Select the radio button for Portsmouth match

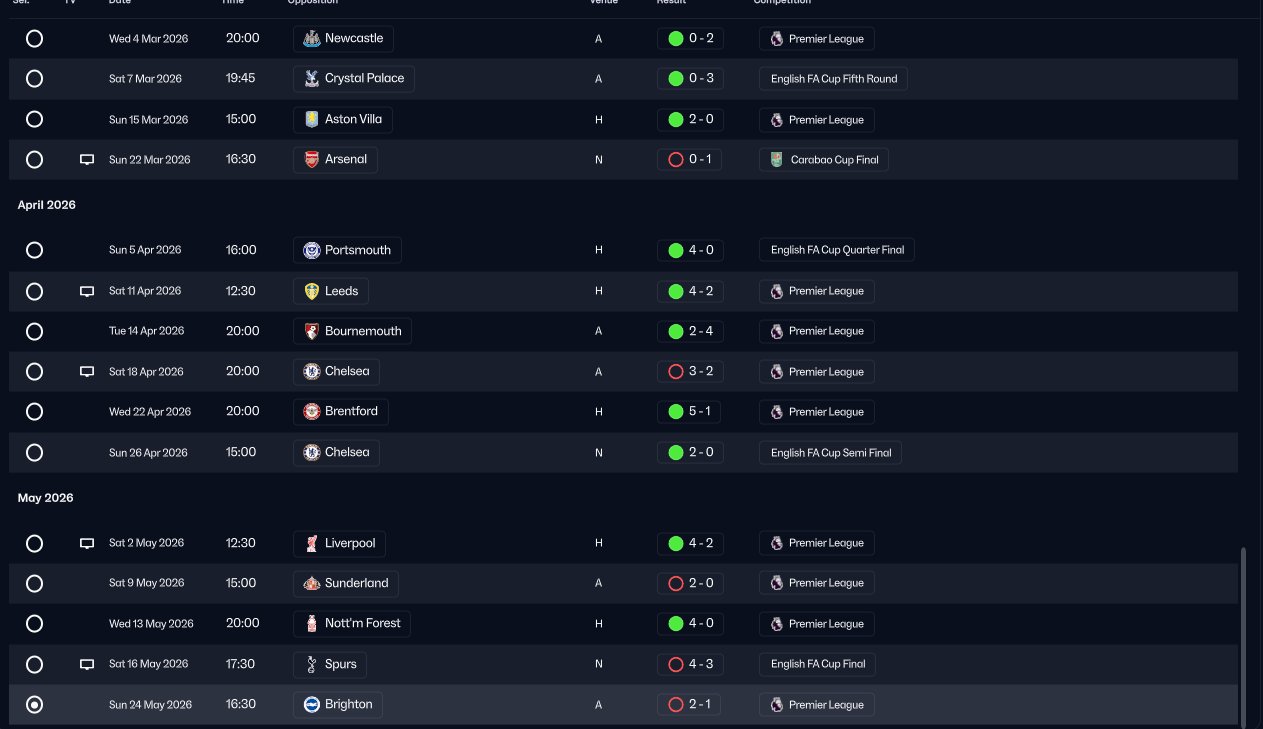[x=34, y=250]
